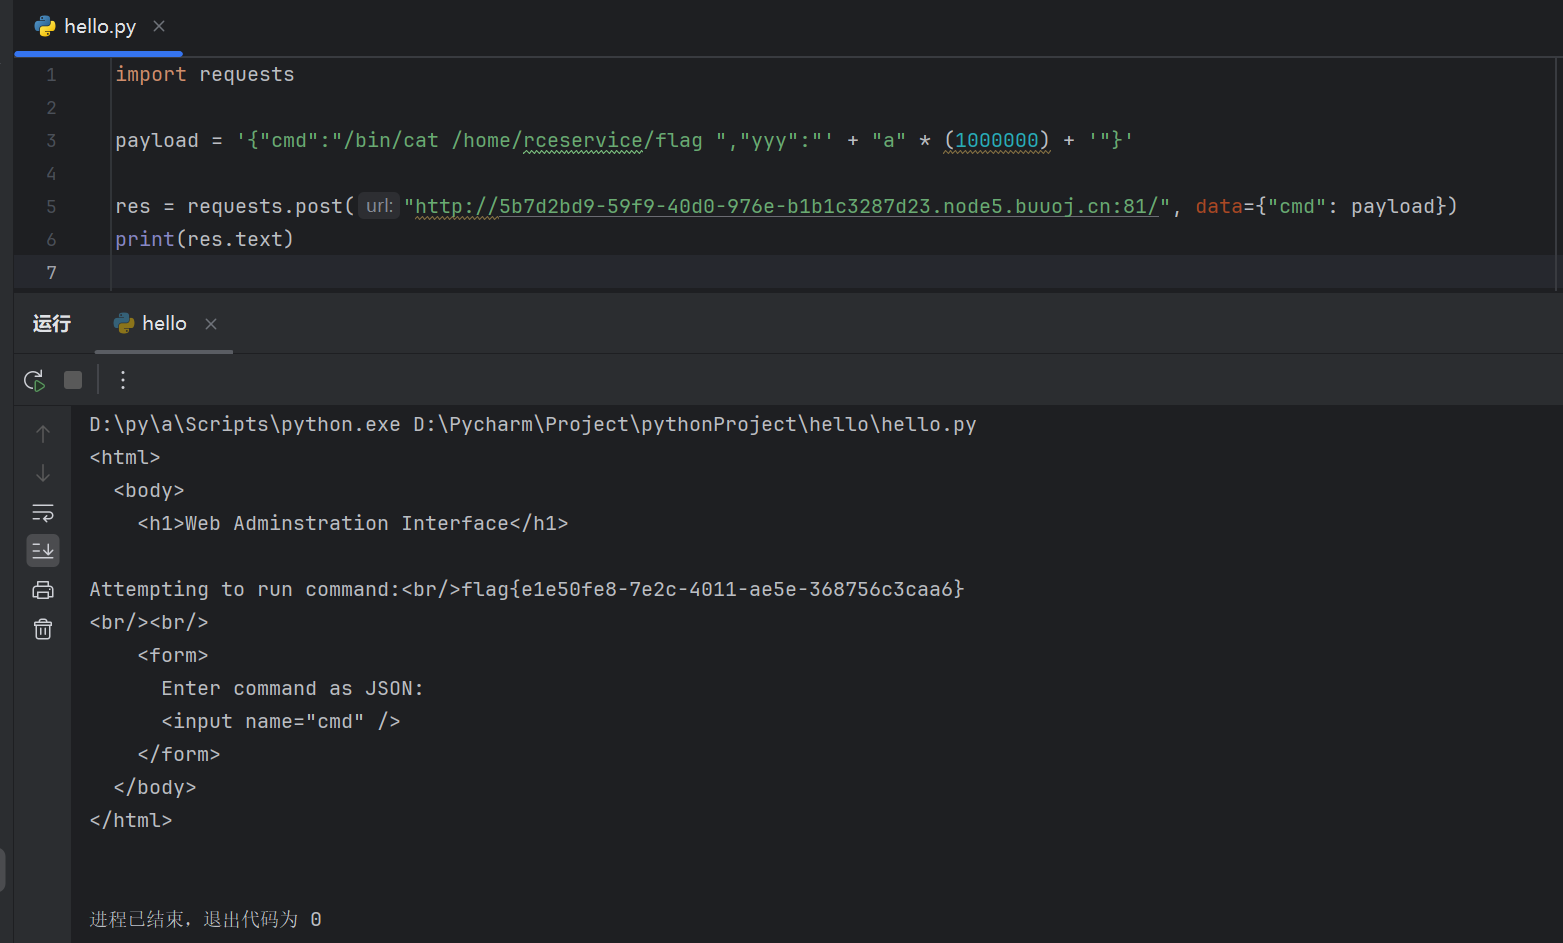Click the 'data' keyword argument
The image size is (1563, 943).
[x=1219, y=206]
